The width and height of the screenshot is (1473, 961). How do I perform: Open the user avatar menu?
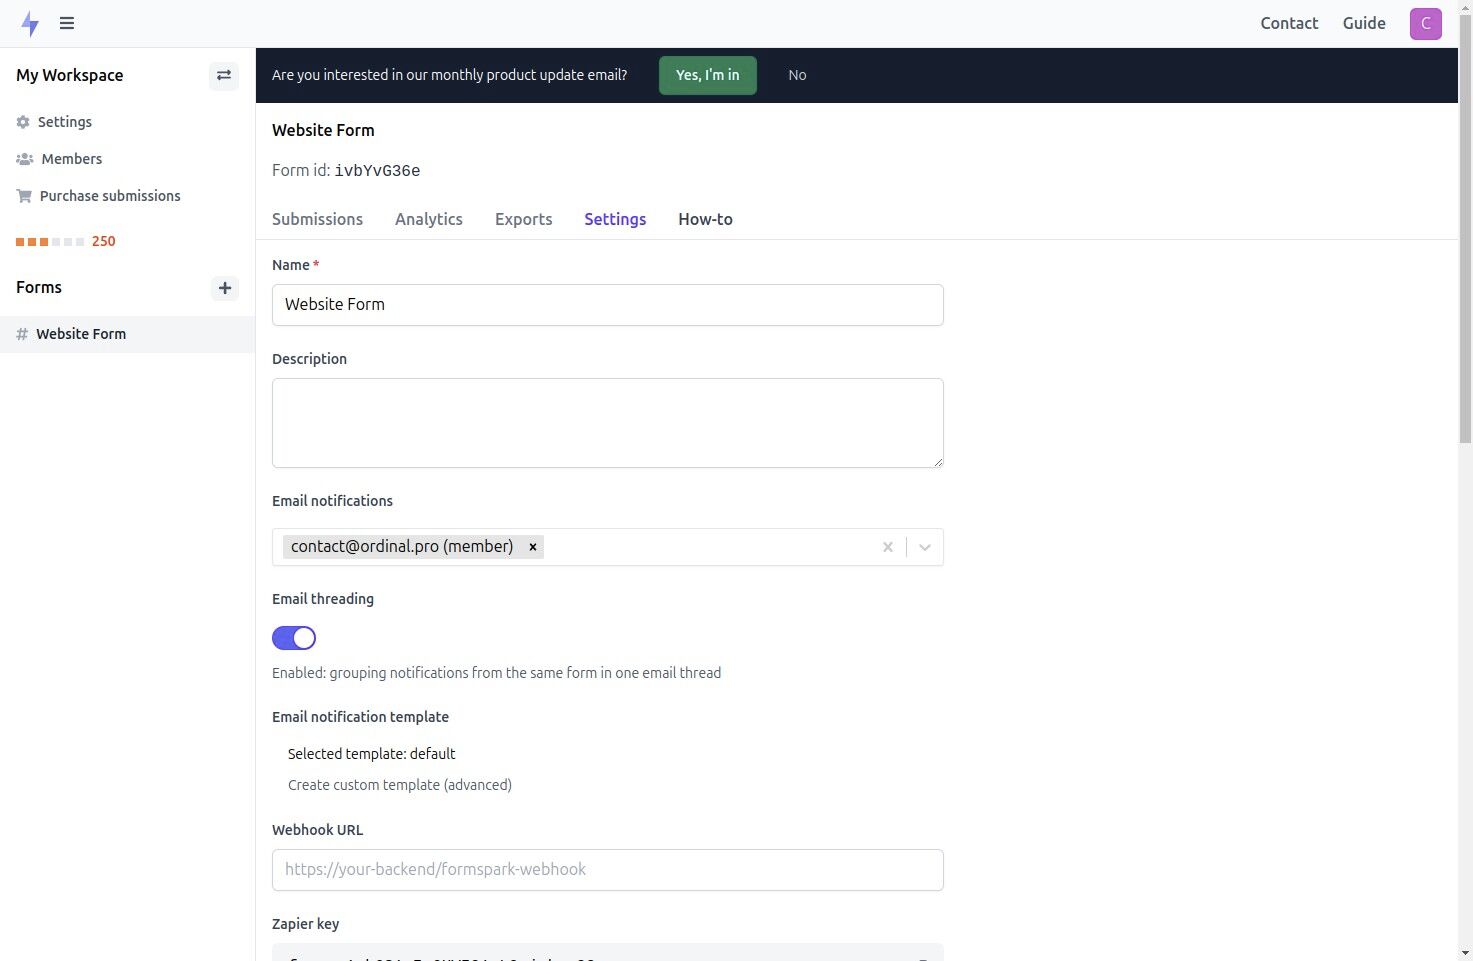[1425, 23]
